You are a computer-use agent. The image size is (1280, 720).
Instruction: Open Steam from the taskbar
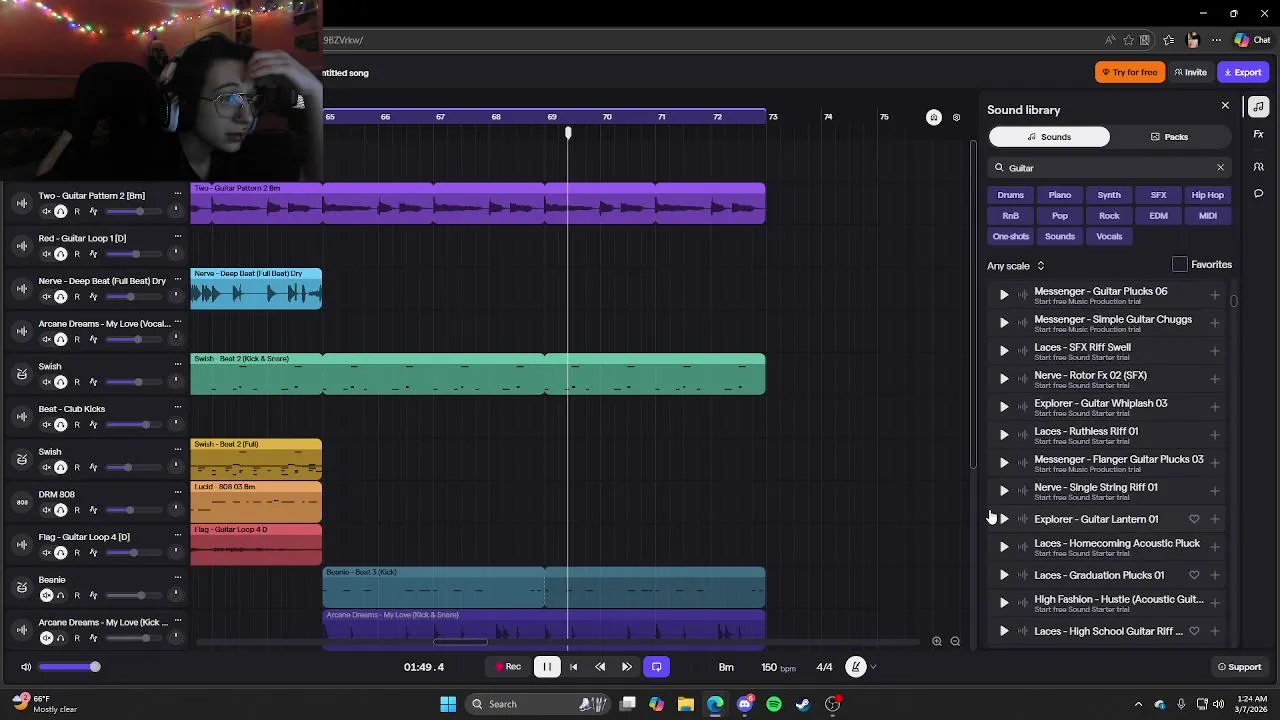803,704
